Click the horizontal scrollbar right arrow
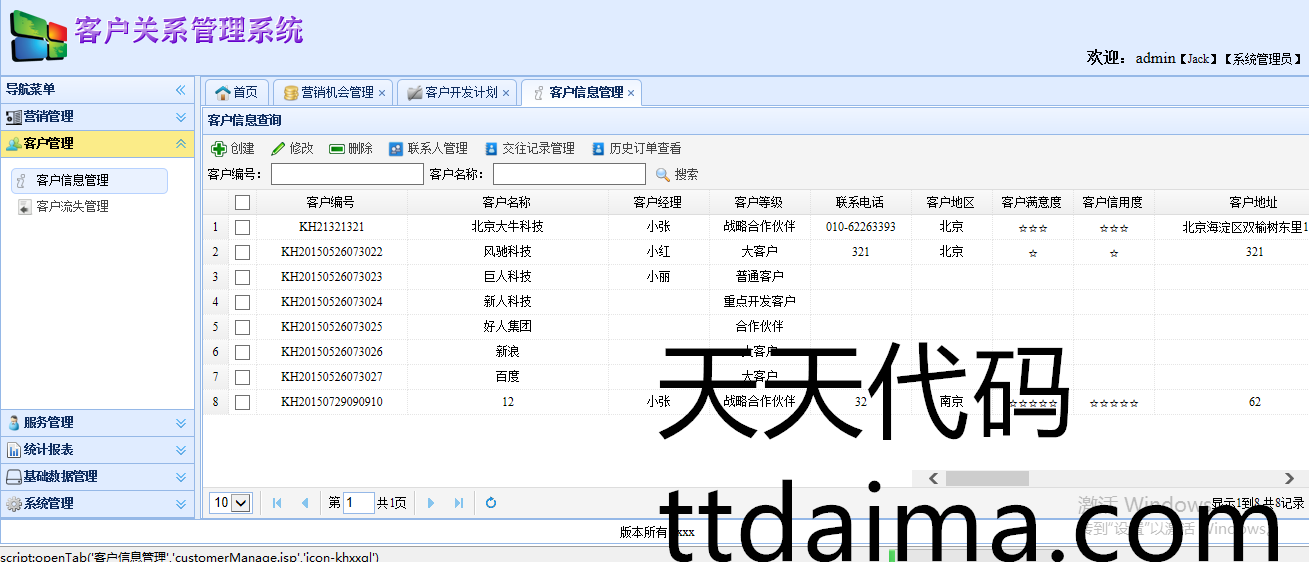 pos(1289,479)
